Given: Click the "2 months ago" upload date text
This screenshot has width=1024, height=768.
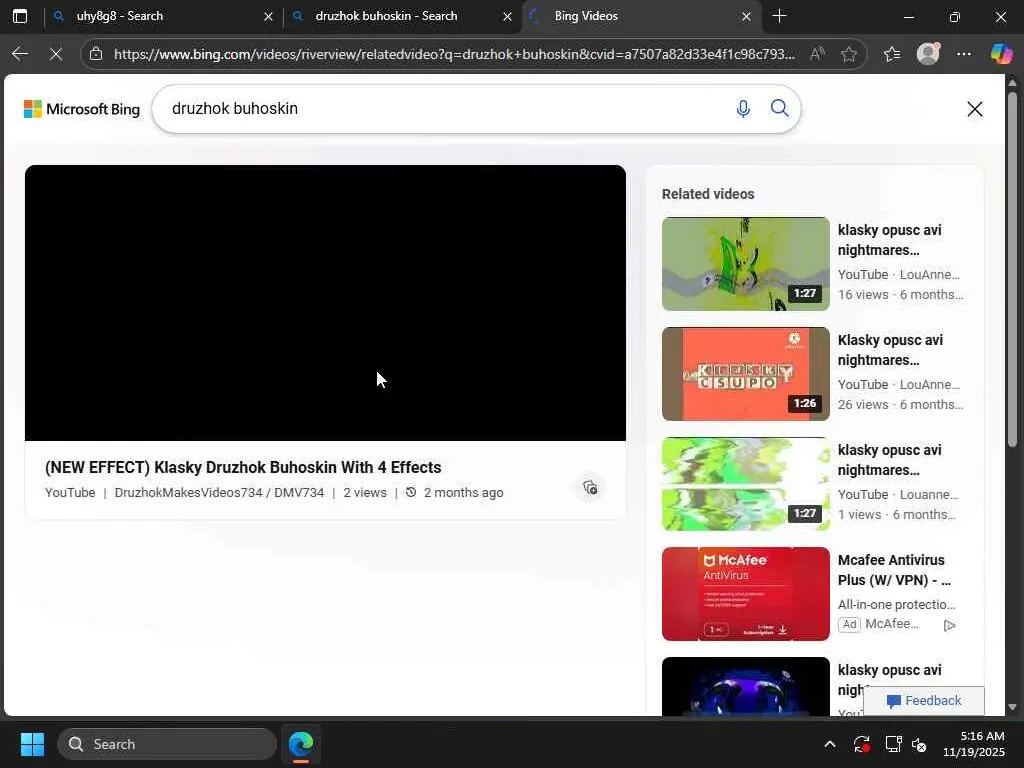Looking at the screenshot, I should (x=463, y=492).
